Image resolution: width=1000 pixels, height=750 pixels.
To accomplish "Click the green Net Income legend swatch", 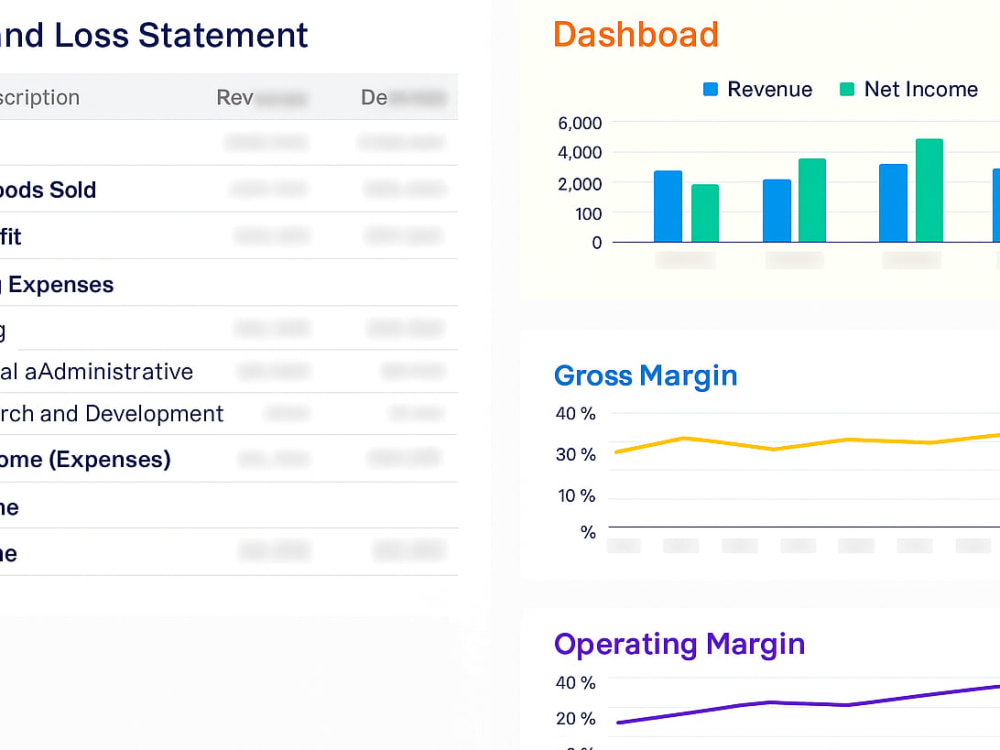I will click(847, 90).
